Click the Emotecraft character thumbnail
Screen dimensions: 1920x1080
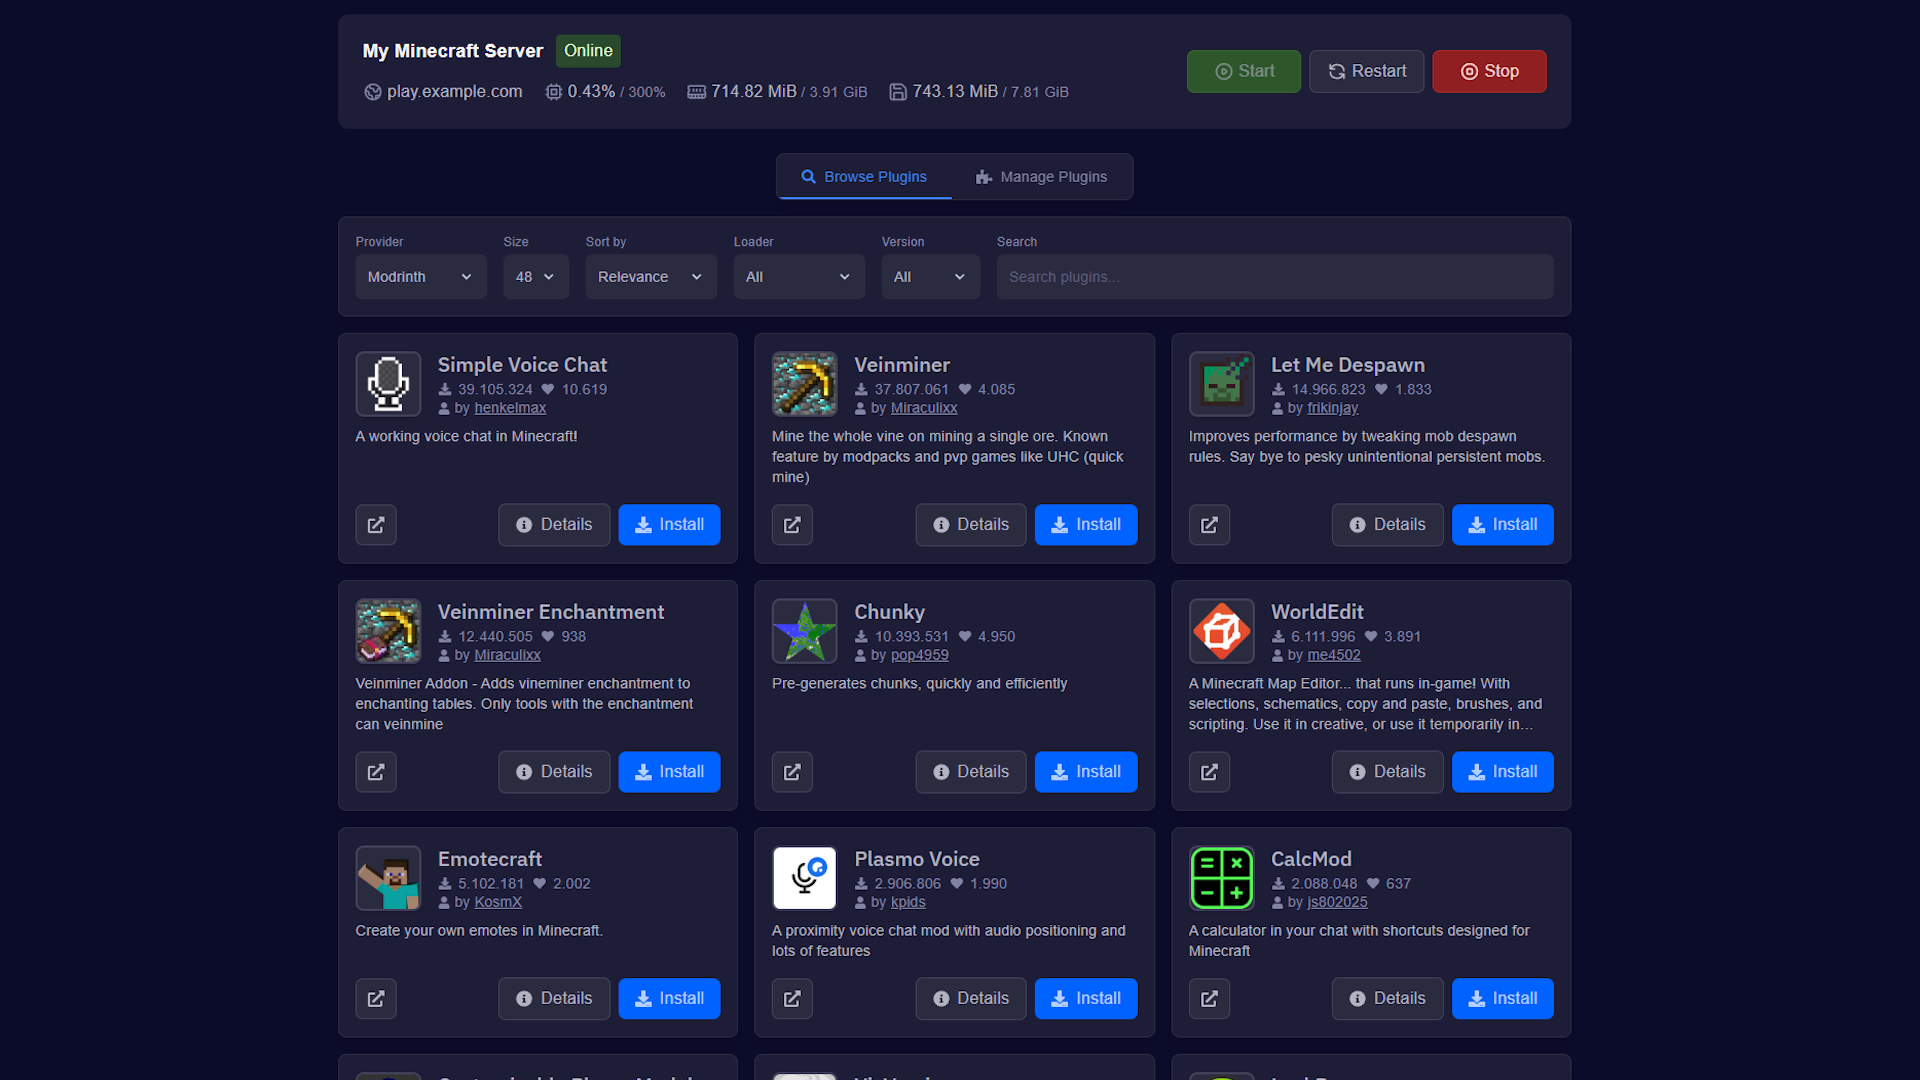tap(388, 878)
